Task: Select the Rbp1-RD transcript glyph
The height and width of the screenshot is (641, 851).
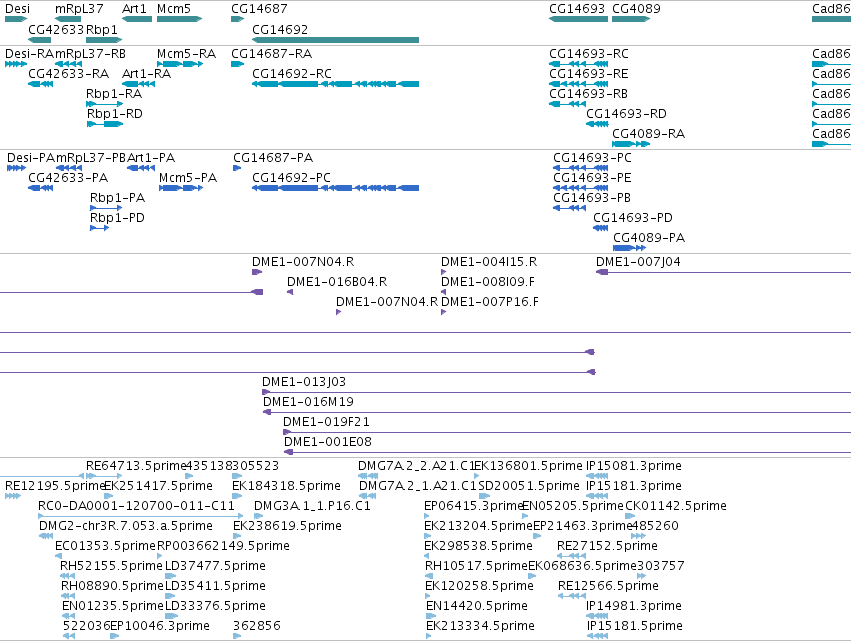Action: tap(105, 124)
